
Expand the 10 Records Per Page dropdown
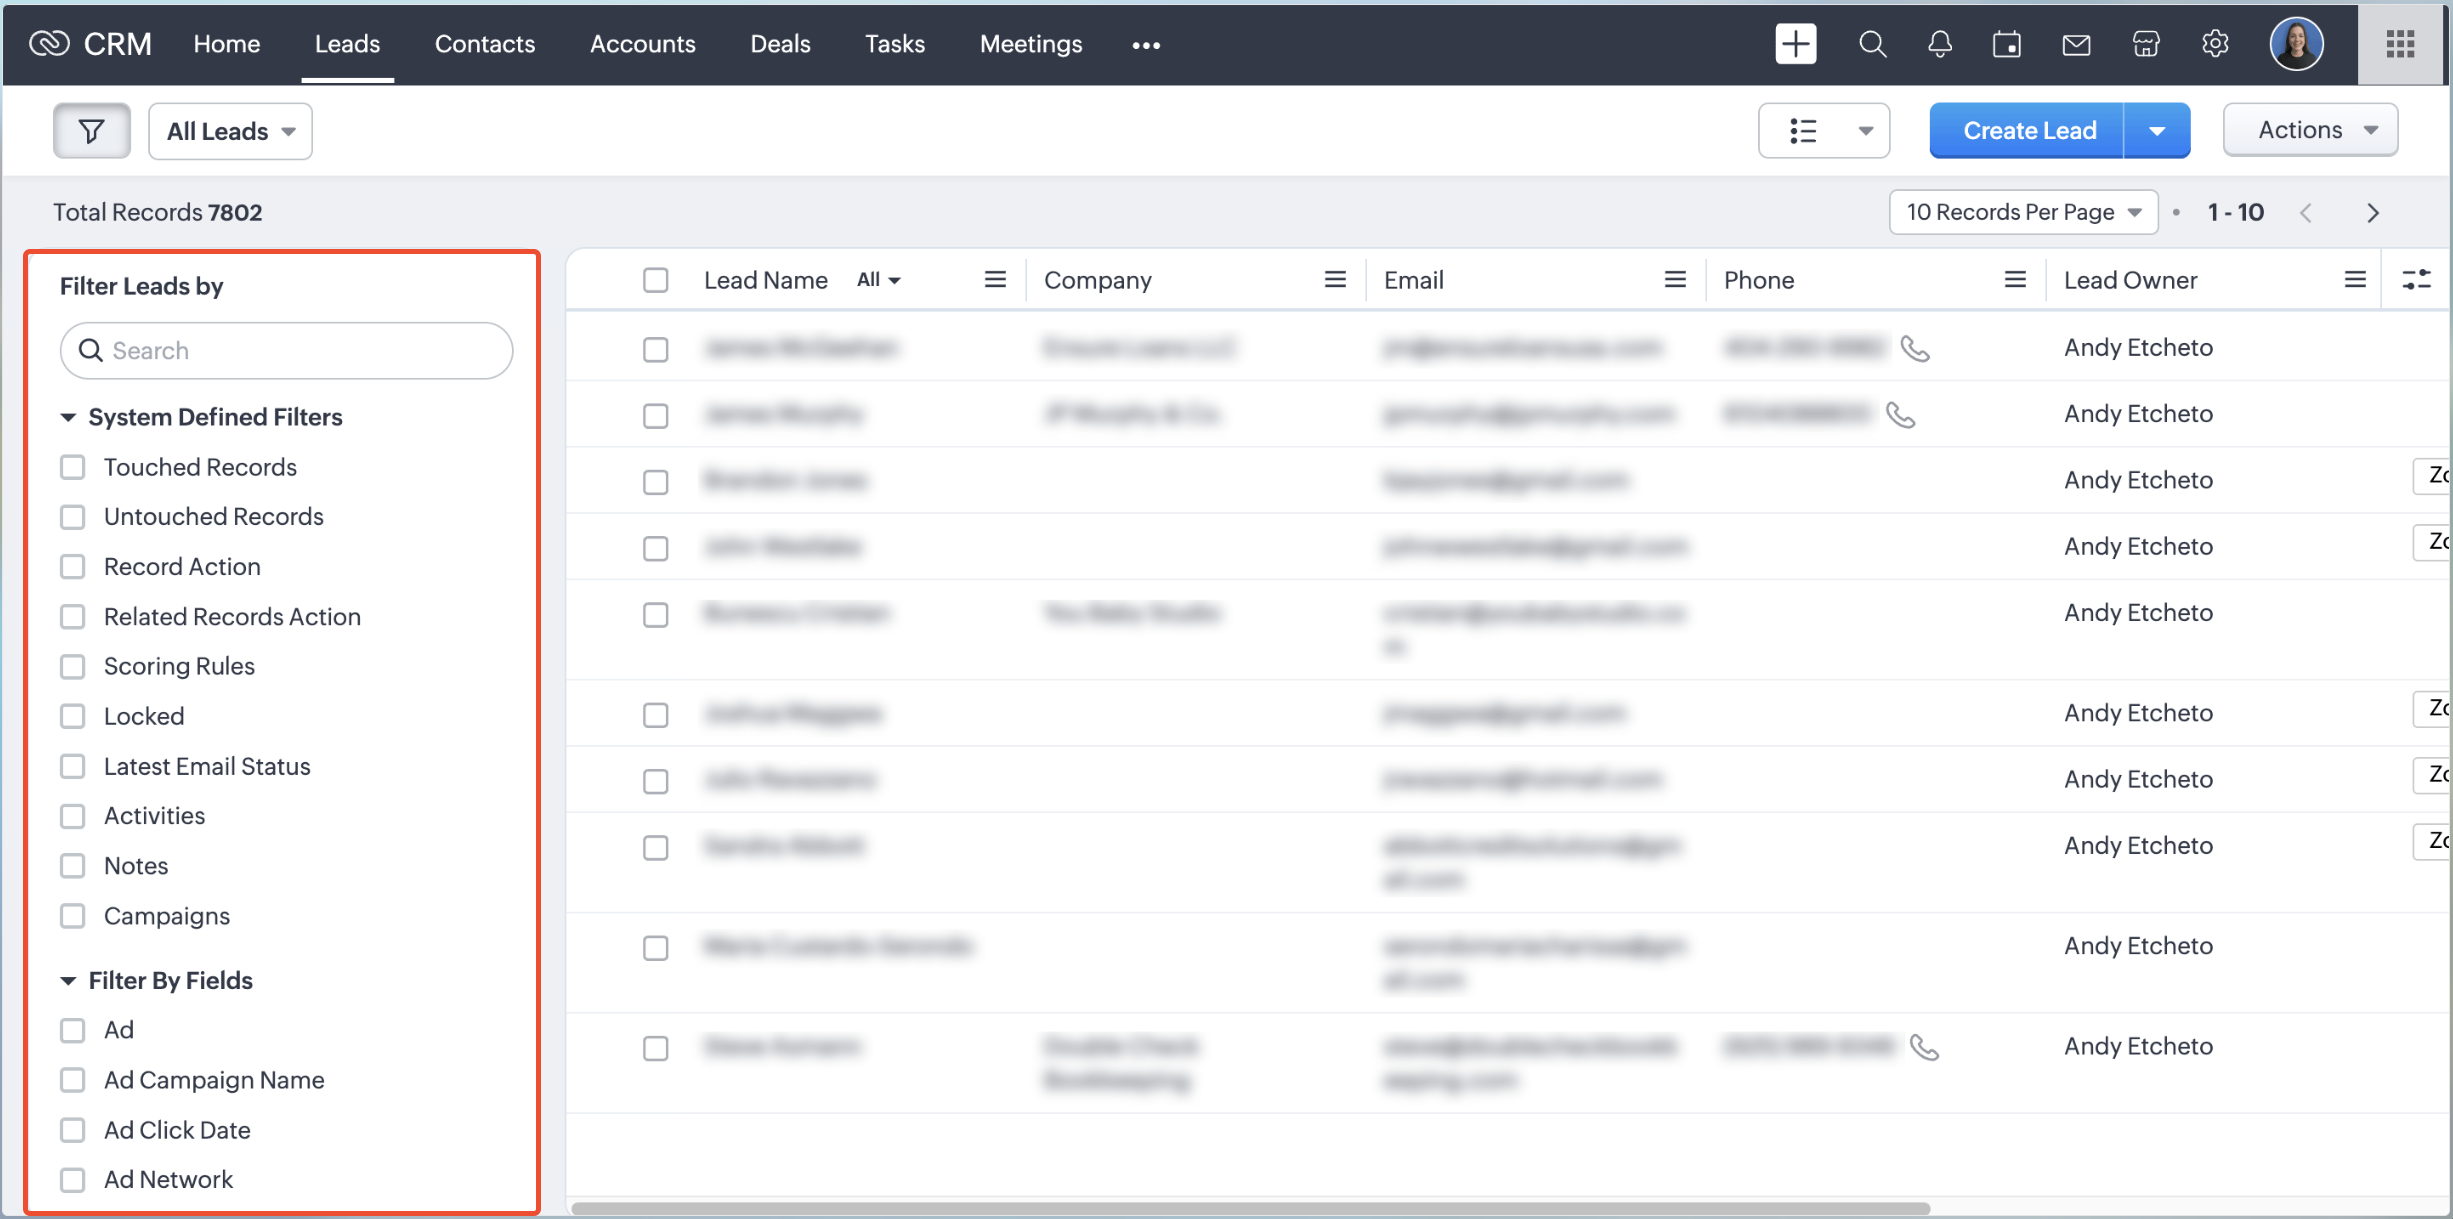[2022, 212]
